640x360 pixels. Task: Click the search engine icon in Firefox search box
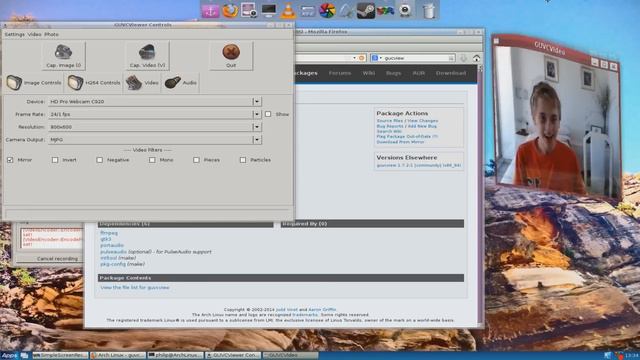click(375, 58)
